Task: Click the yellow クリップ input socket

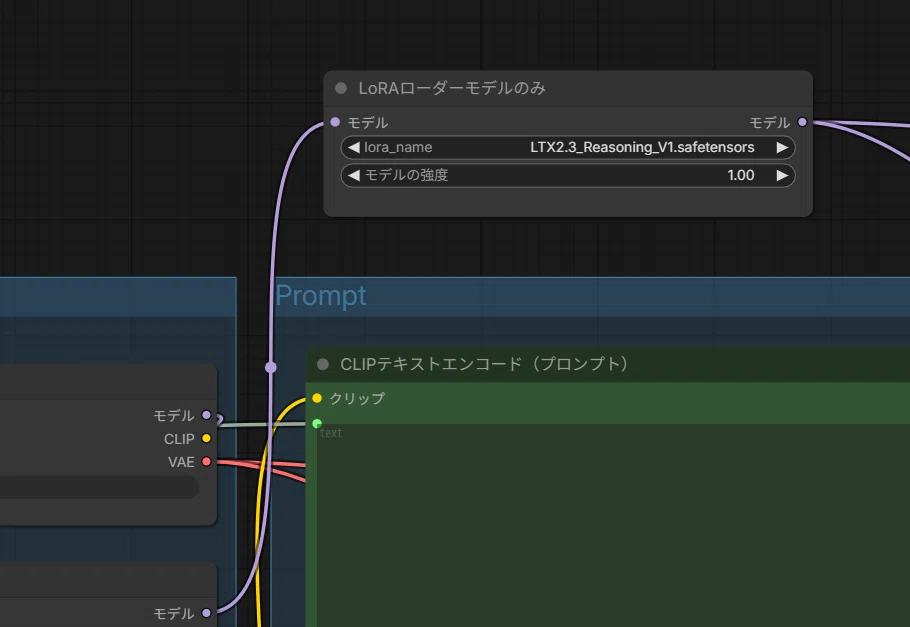Action: coord(317,398)
